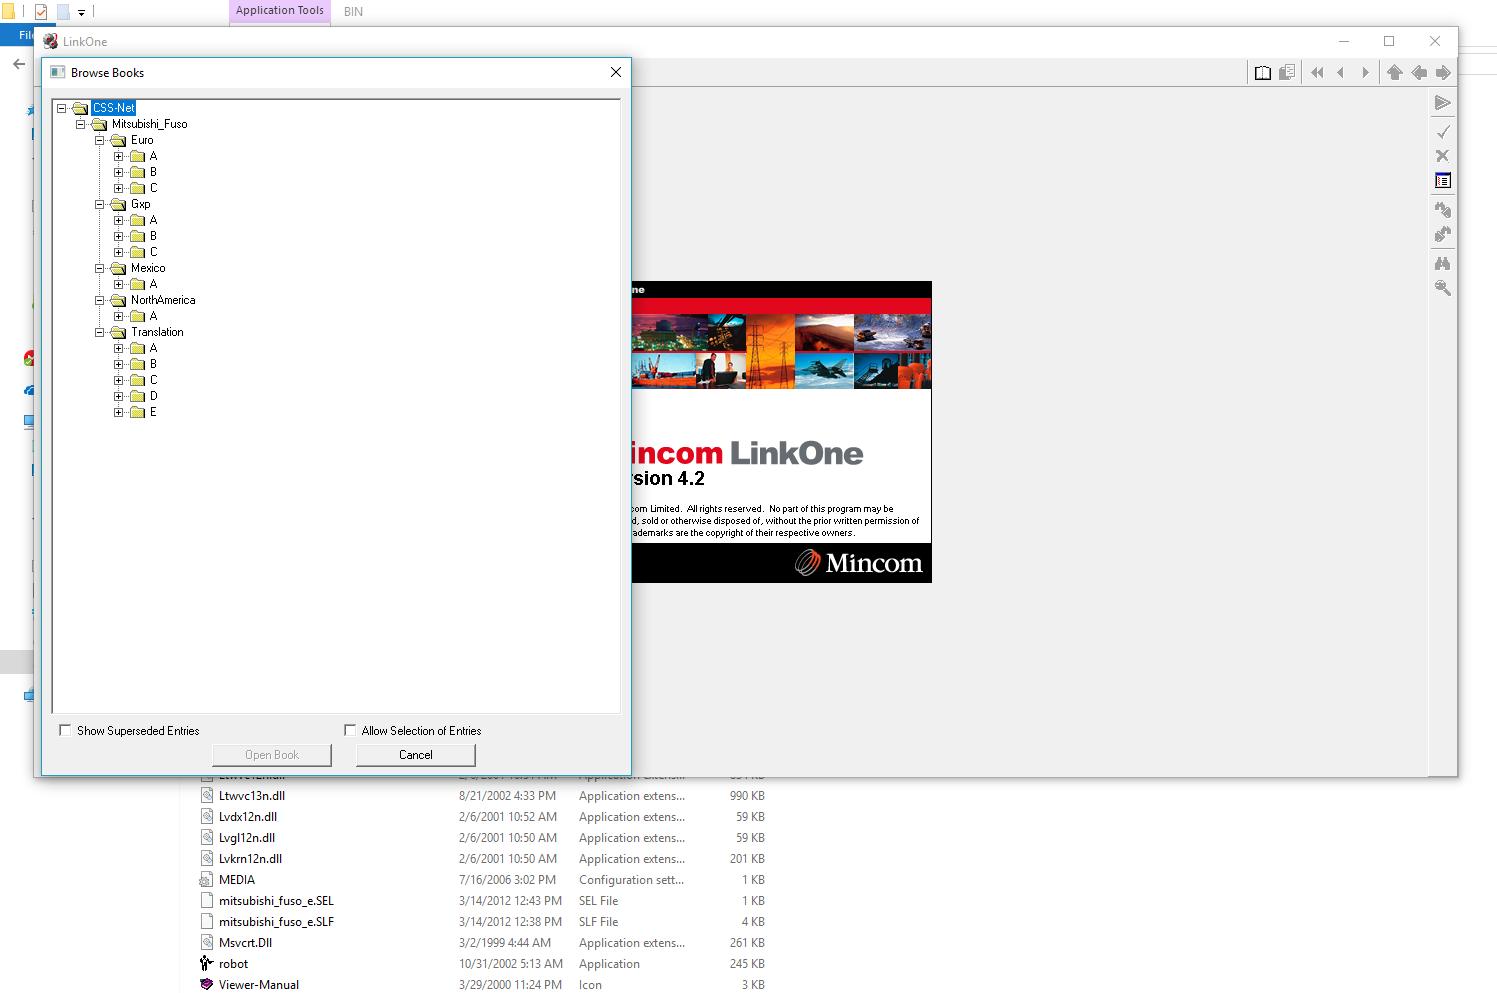Open the Customize Quick Access Toolbar arrow
The height and width of the screenshot is (993, 1497).
pyautogui.click(x=82, y=13)
